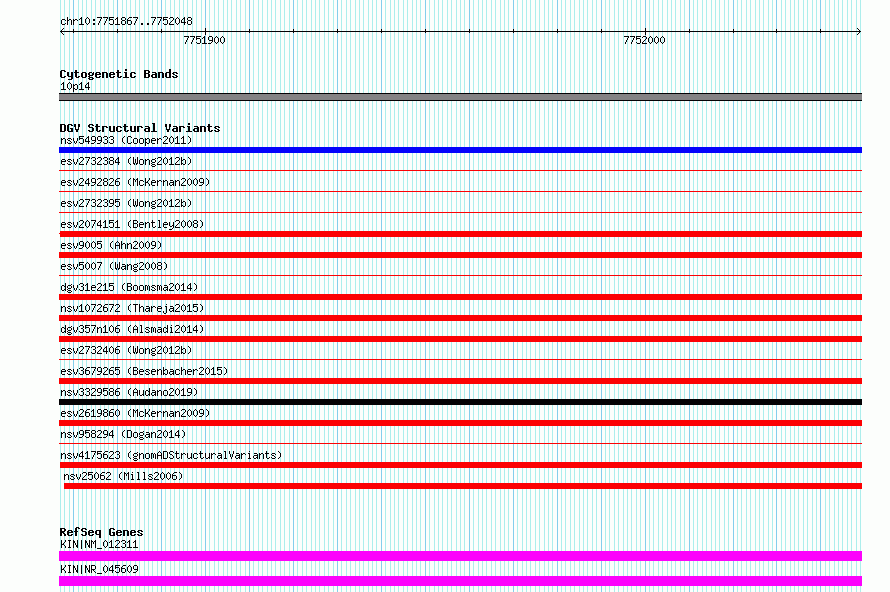Select the Cytogenetic Bands track title
Image resolution: width=890 pixels, height=592 pixels.
click(119, 74)
